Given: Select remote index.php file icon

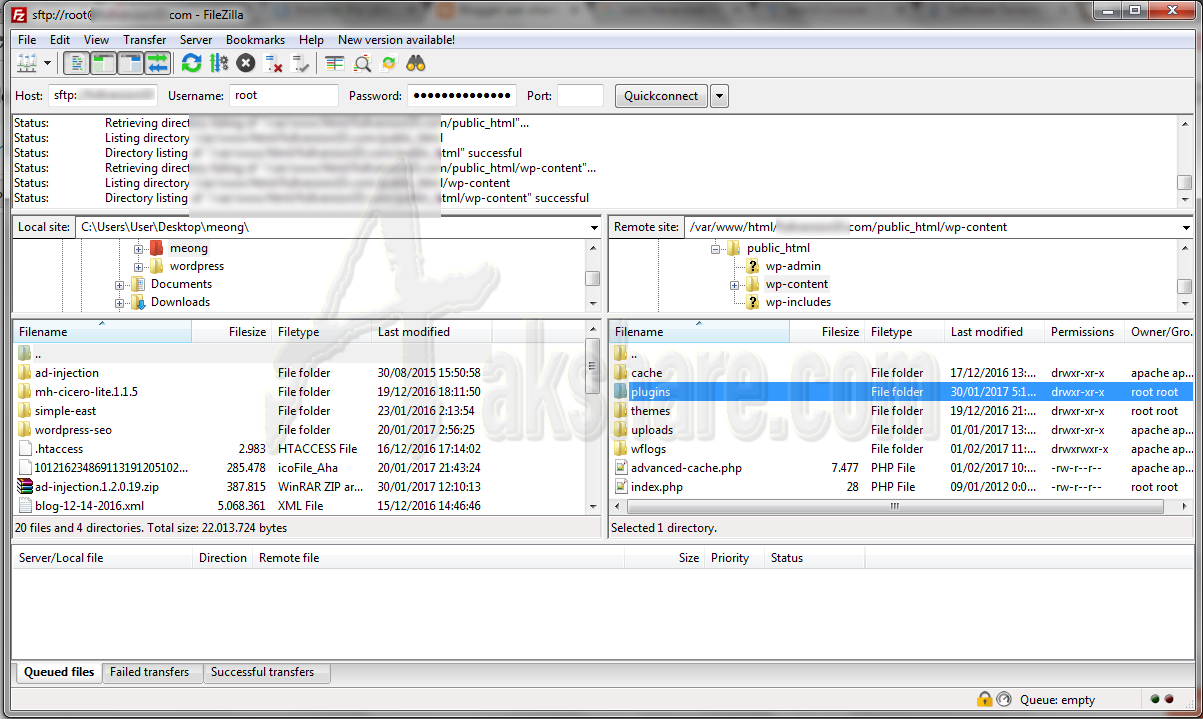Looking at the screenshot, I should [621, 487].
